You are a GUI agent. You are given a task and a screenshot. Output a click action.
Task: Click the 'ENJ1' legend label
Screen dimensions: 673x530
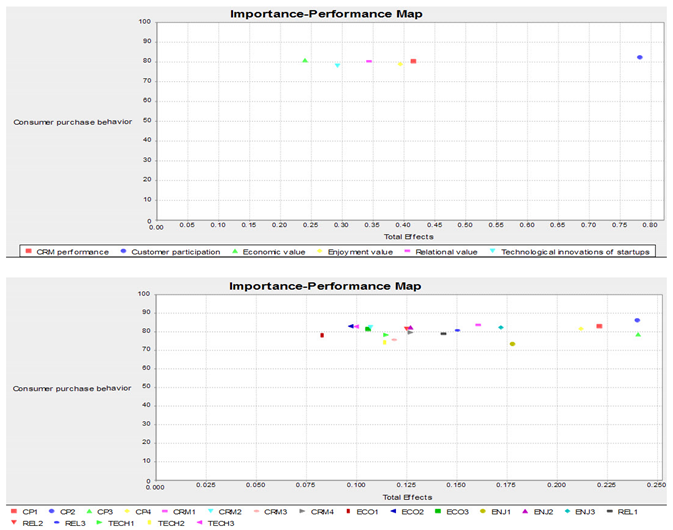pyautogui.click(x=501, y=512)
